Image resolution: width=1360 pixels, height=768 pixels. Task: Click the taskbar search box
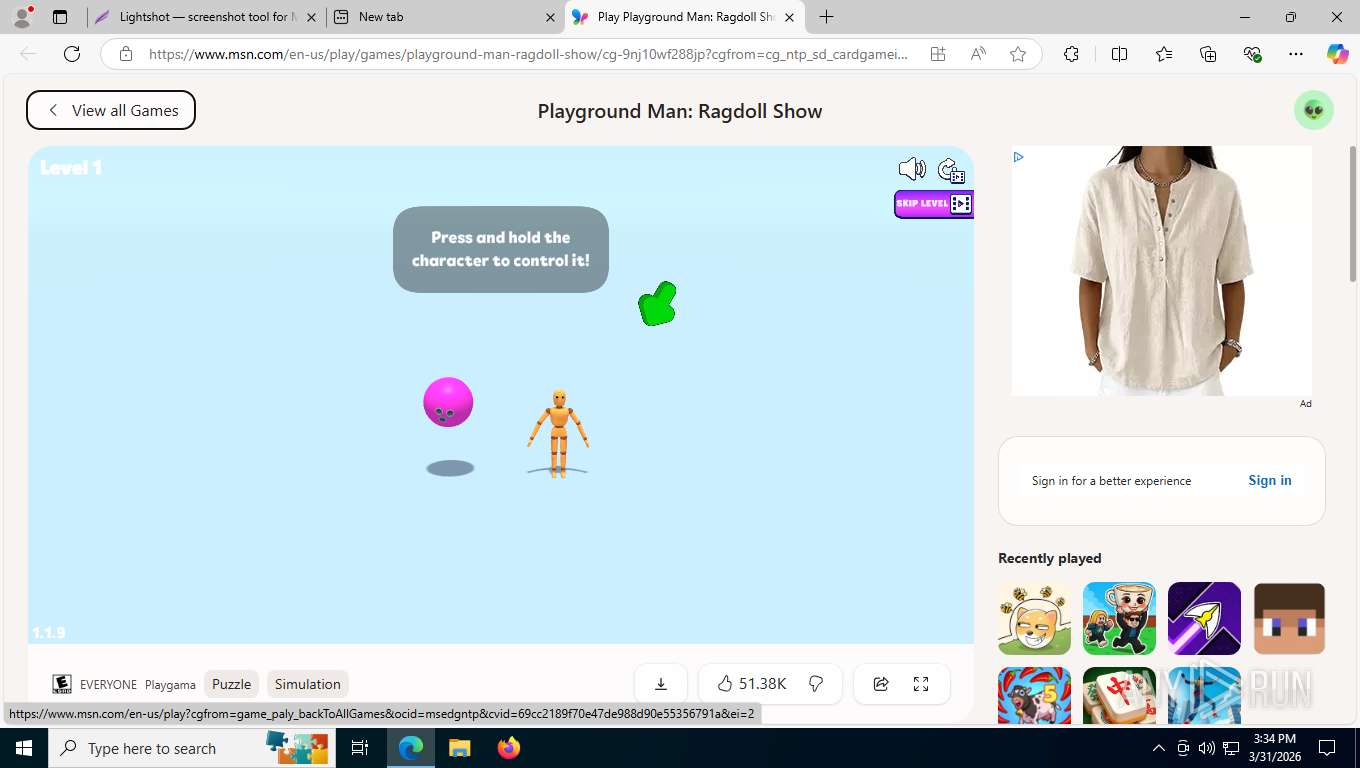[x=191, y=748]
